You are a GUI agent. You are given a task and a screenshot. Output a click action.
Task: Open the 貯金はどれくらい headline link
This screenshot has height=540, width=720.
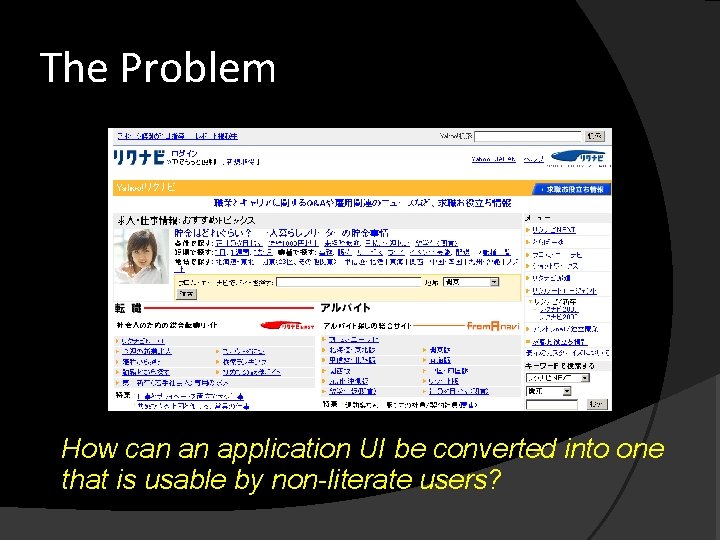281,233
